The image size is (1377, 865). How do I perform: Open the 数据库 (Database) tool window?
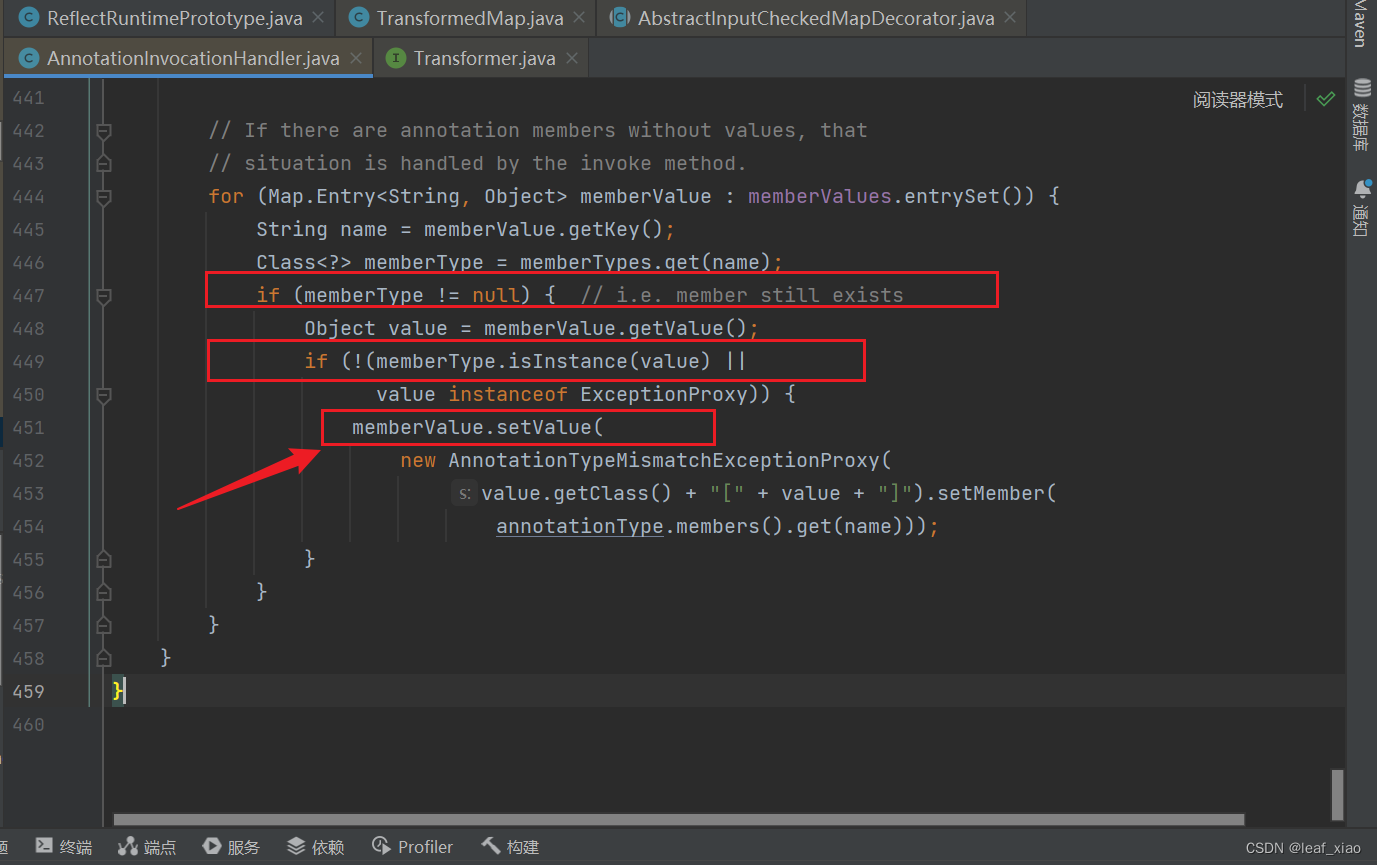coord(1361,114)
